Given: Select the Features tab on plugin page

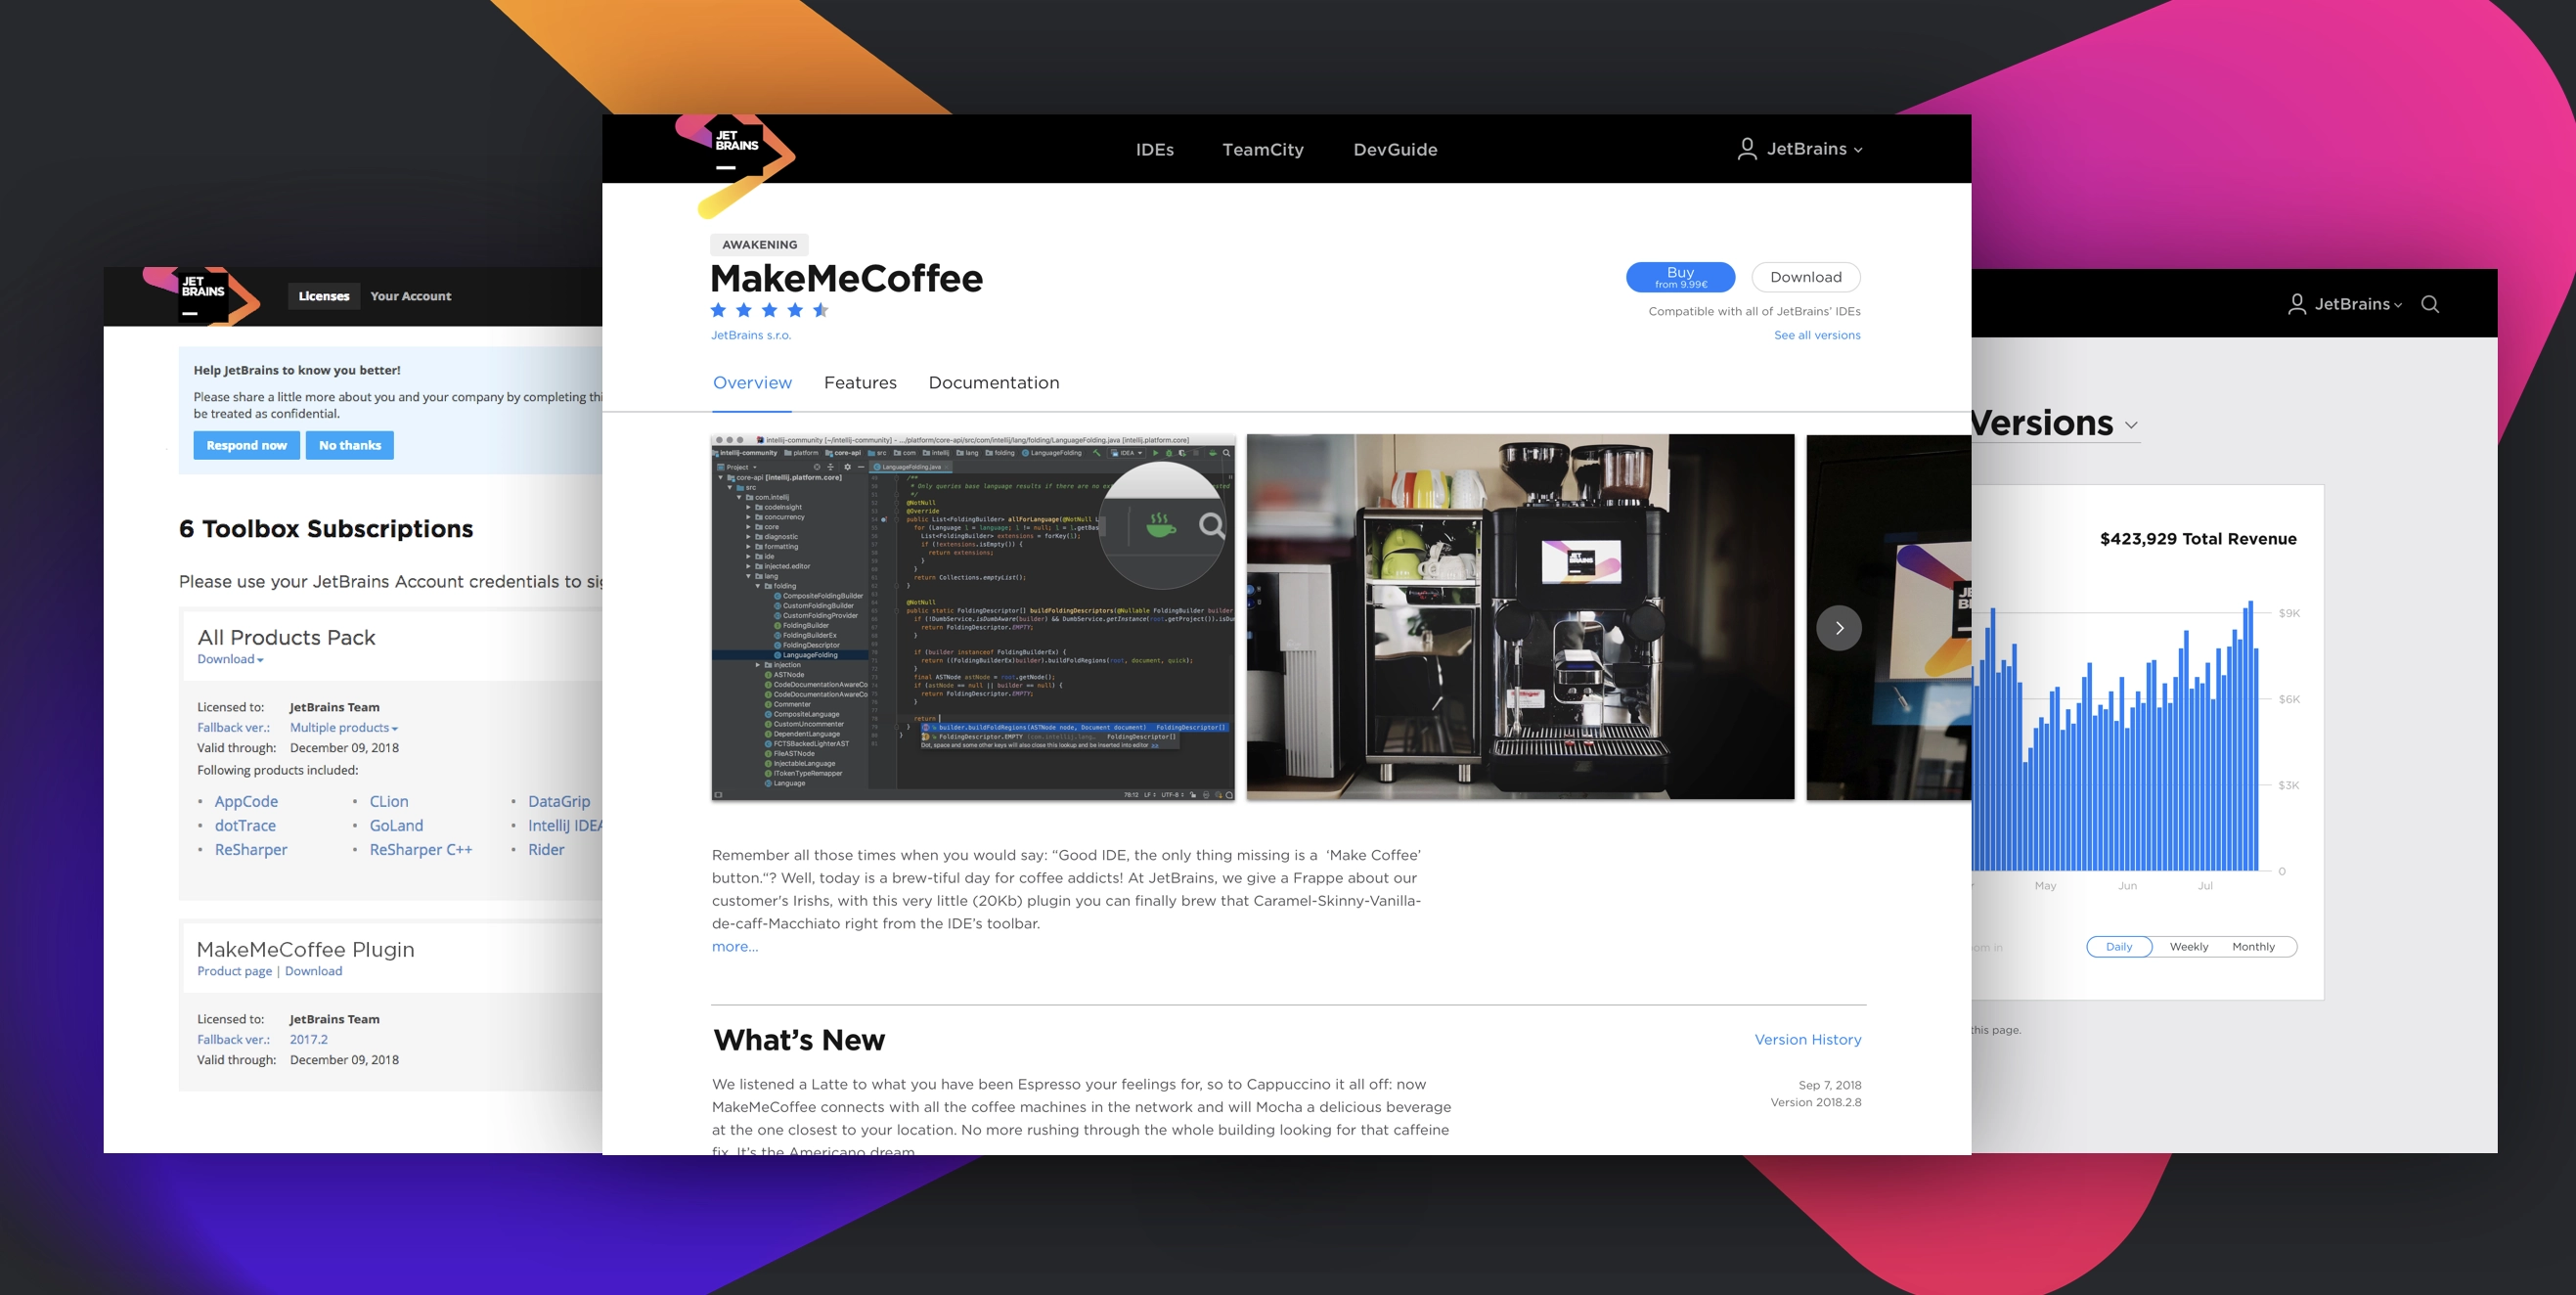Looking at the screenshot, I should [861, 381].
